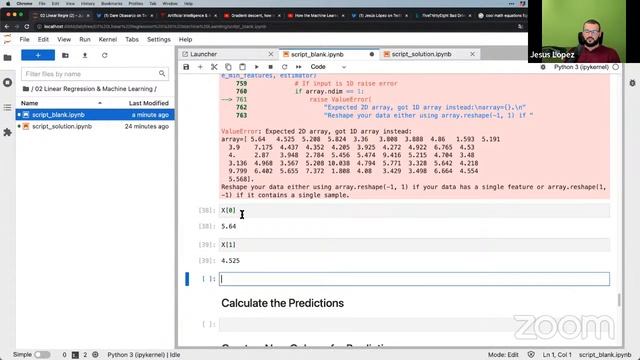This screenshot has height=360, width=640.
Task: Open the table of contents sidebar
Action: pyautogui.click(x=7, y=107)
